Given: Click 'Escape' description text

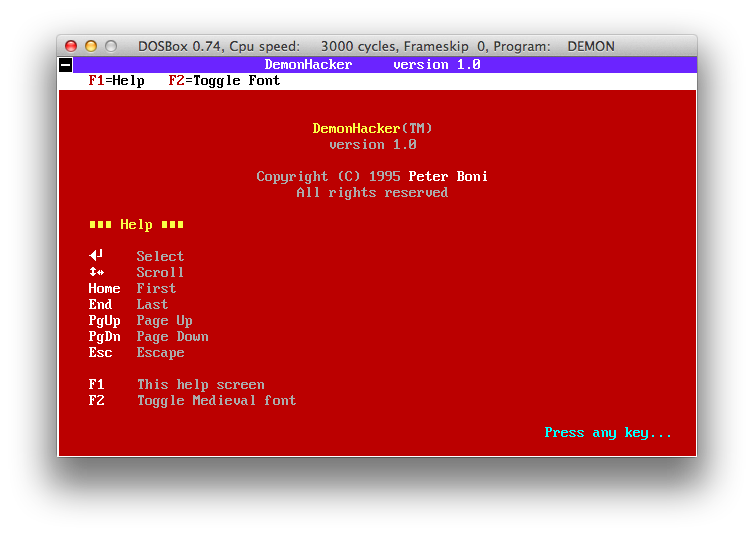Looking at the screenshot, I should click(x=161, y=352).
